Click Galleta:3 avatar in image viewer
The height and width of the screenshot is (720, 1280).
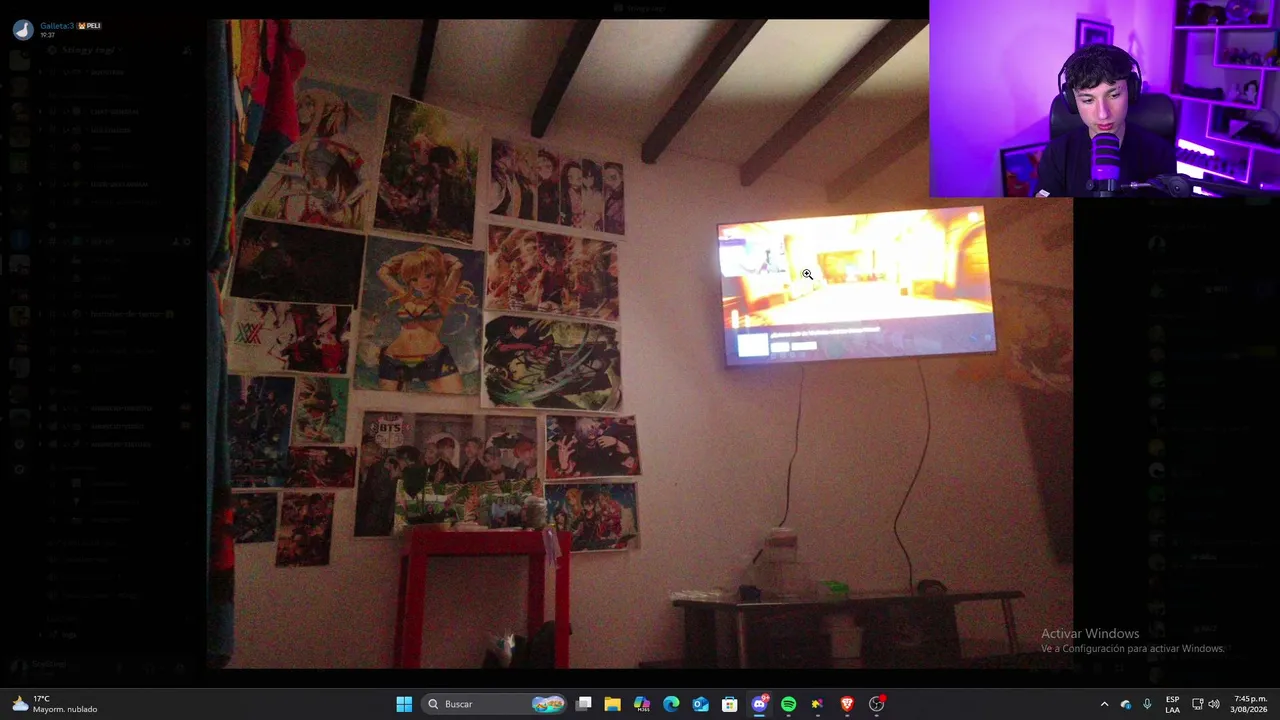point(23,29)
